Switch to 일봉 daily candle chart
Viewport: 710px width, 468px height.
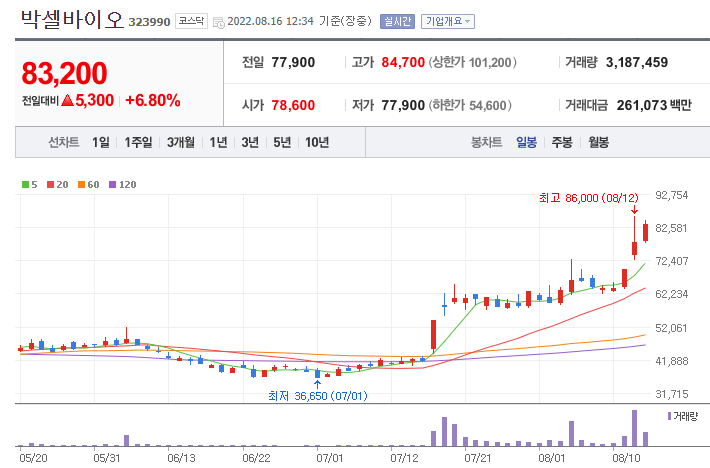pos(526,142)
